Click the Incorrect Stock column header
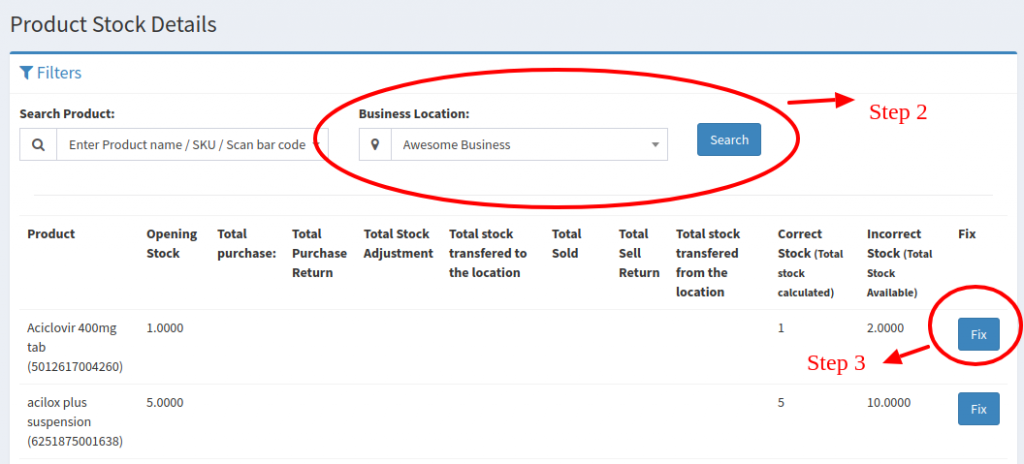 point(900,262)
